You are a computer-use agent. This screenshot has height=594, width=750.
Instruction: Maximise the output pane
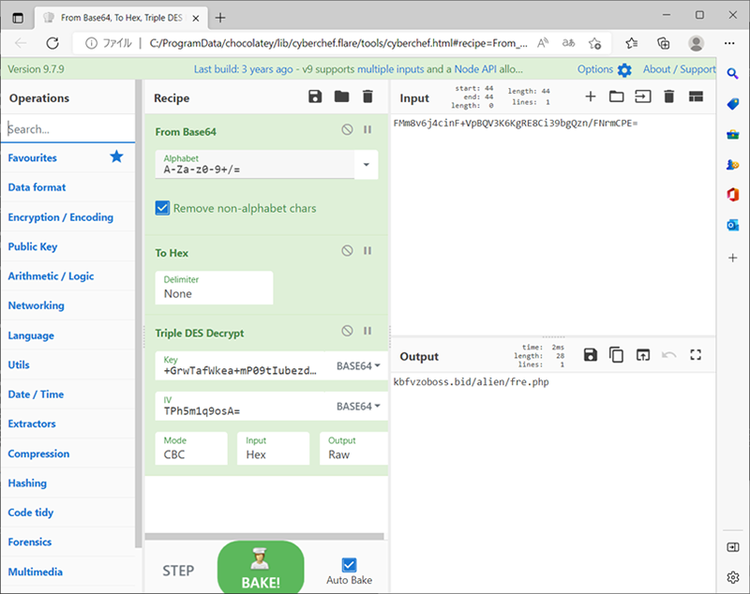(x=696, y=355)
